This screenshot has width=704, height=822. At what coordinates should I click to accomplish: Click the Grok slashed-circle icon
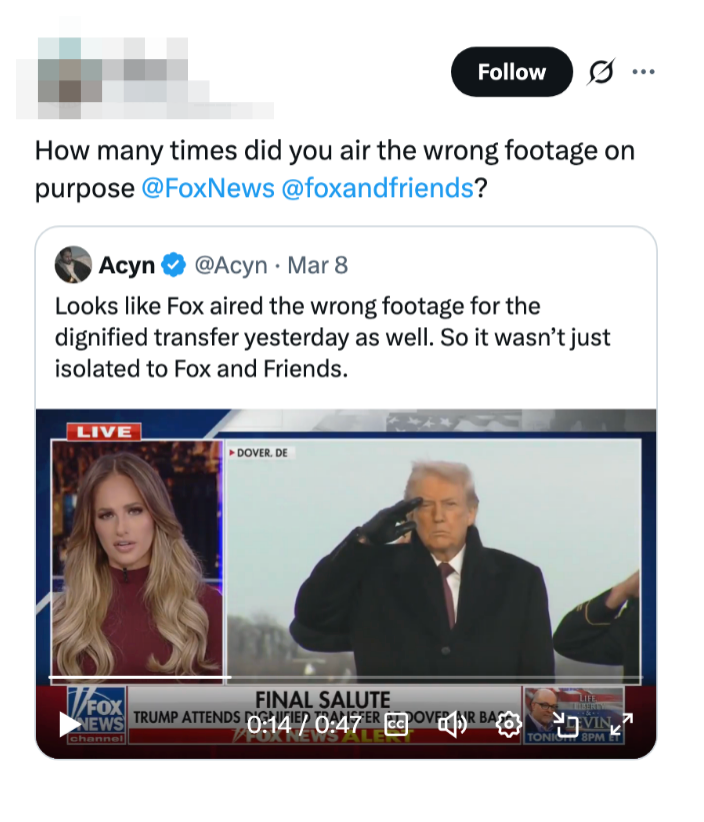pos(602,72)
